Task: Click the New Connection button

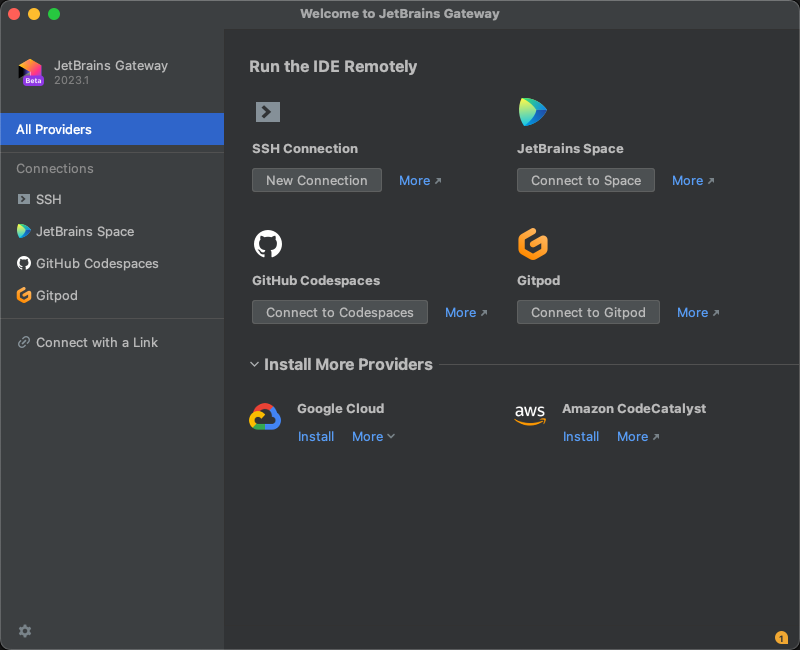Action: [x=317, y=180]
